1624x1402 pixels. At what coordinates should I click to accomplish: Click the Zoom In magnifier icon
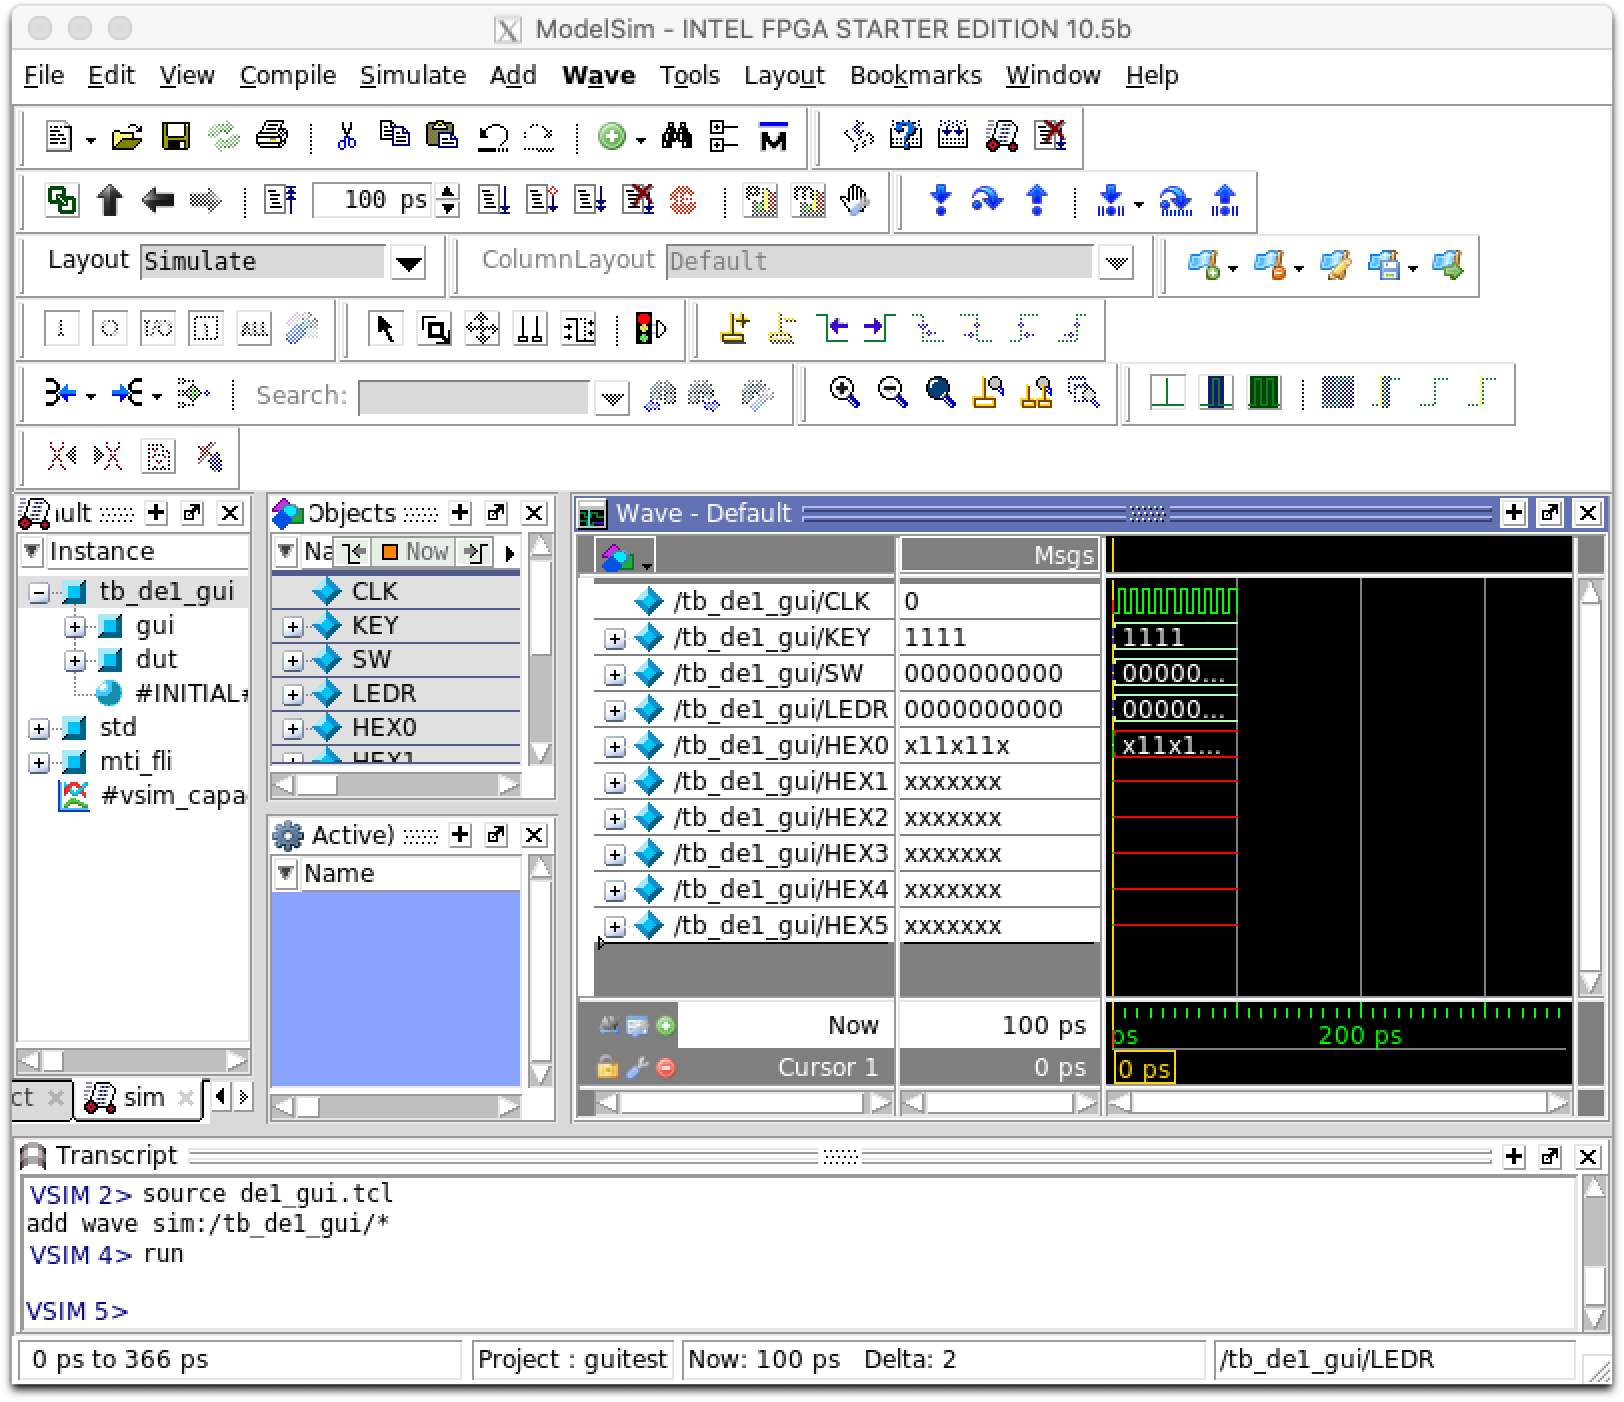(844, 393)
